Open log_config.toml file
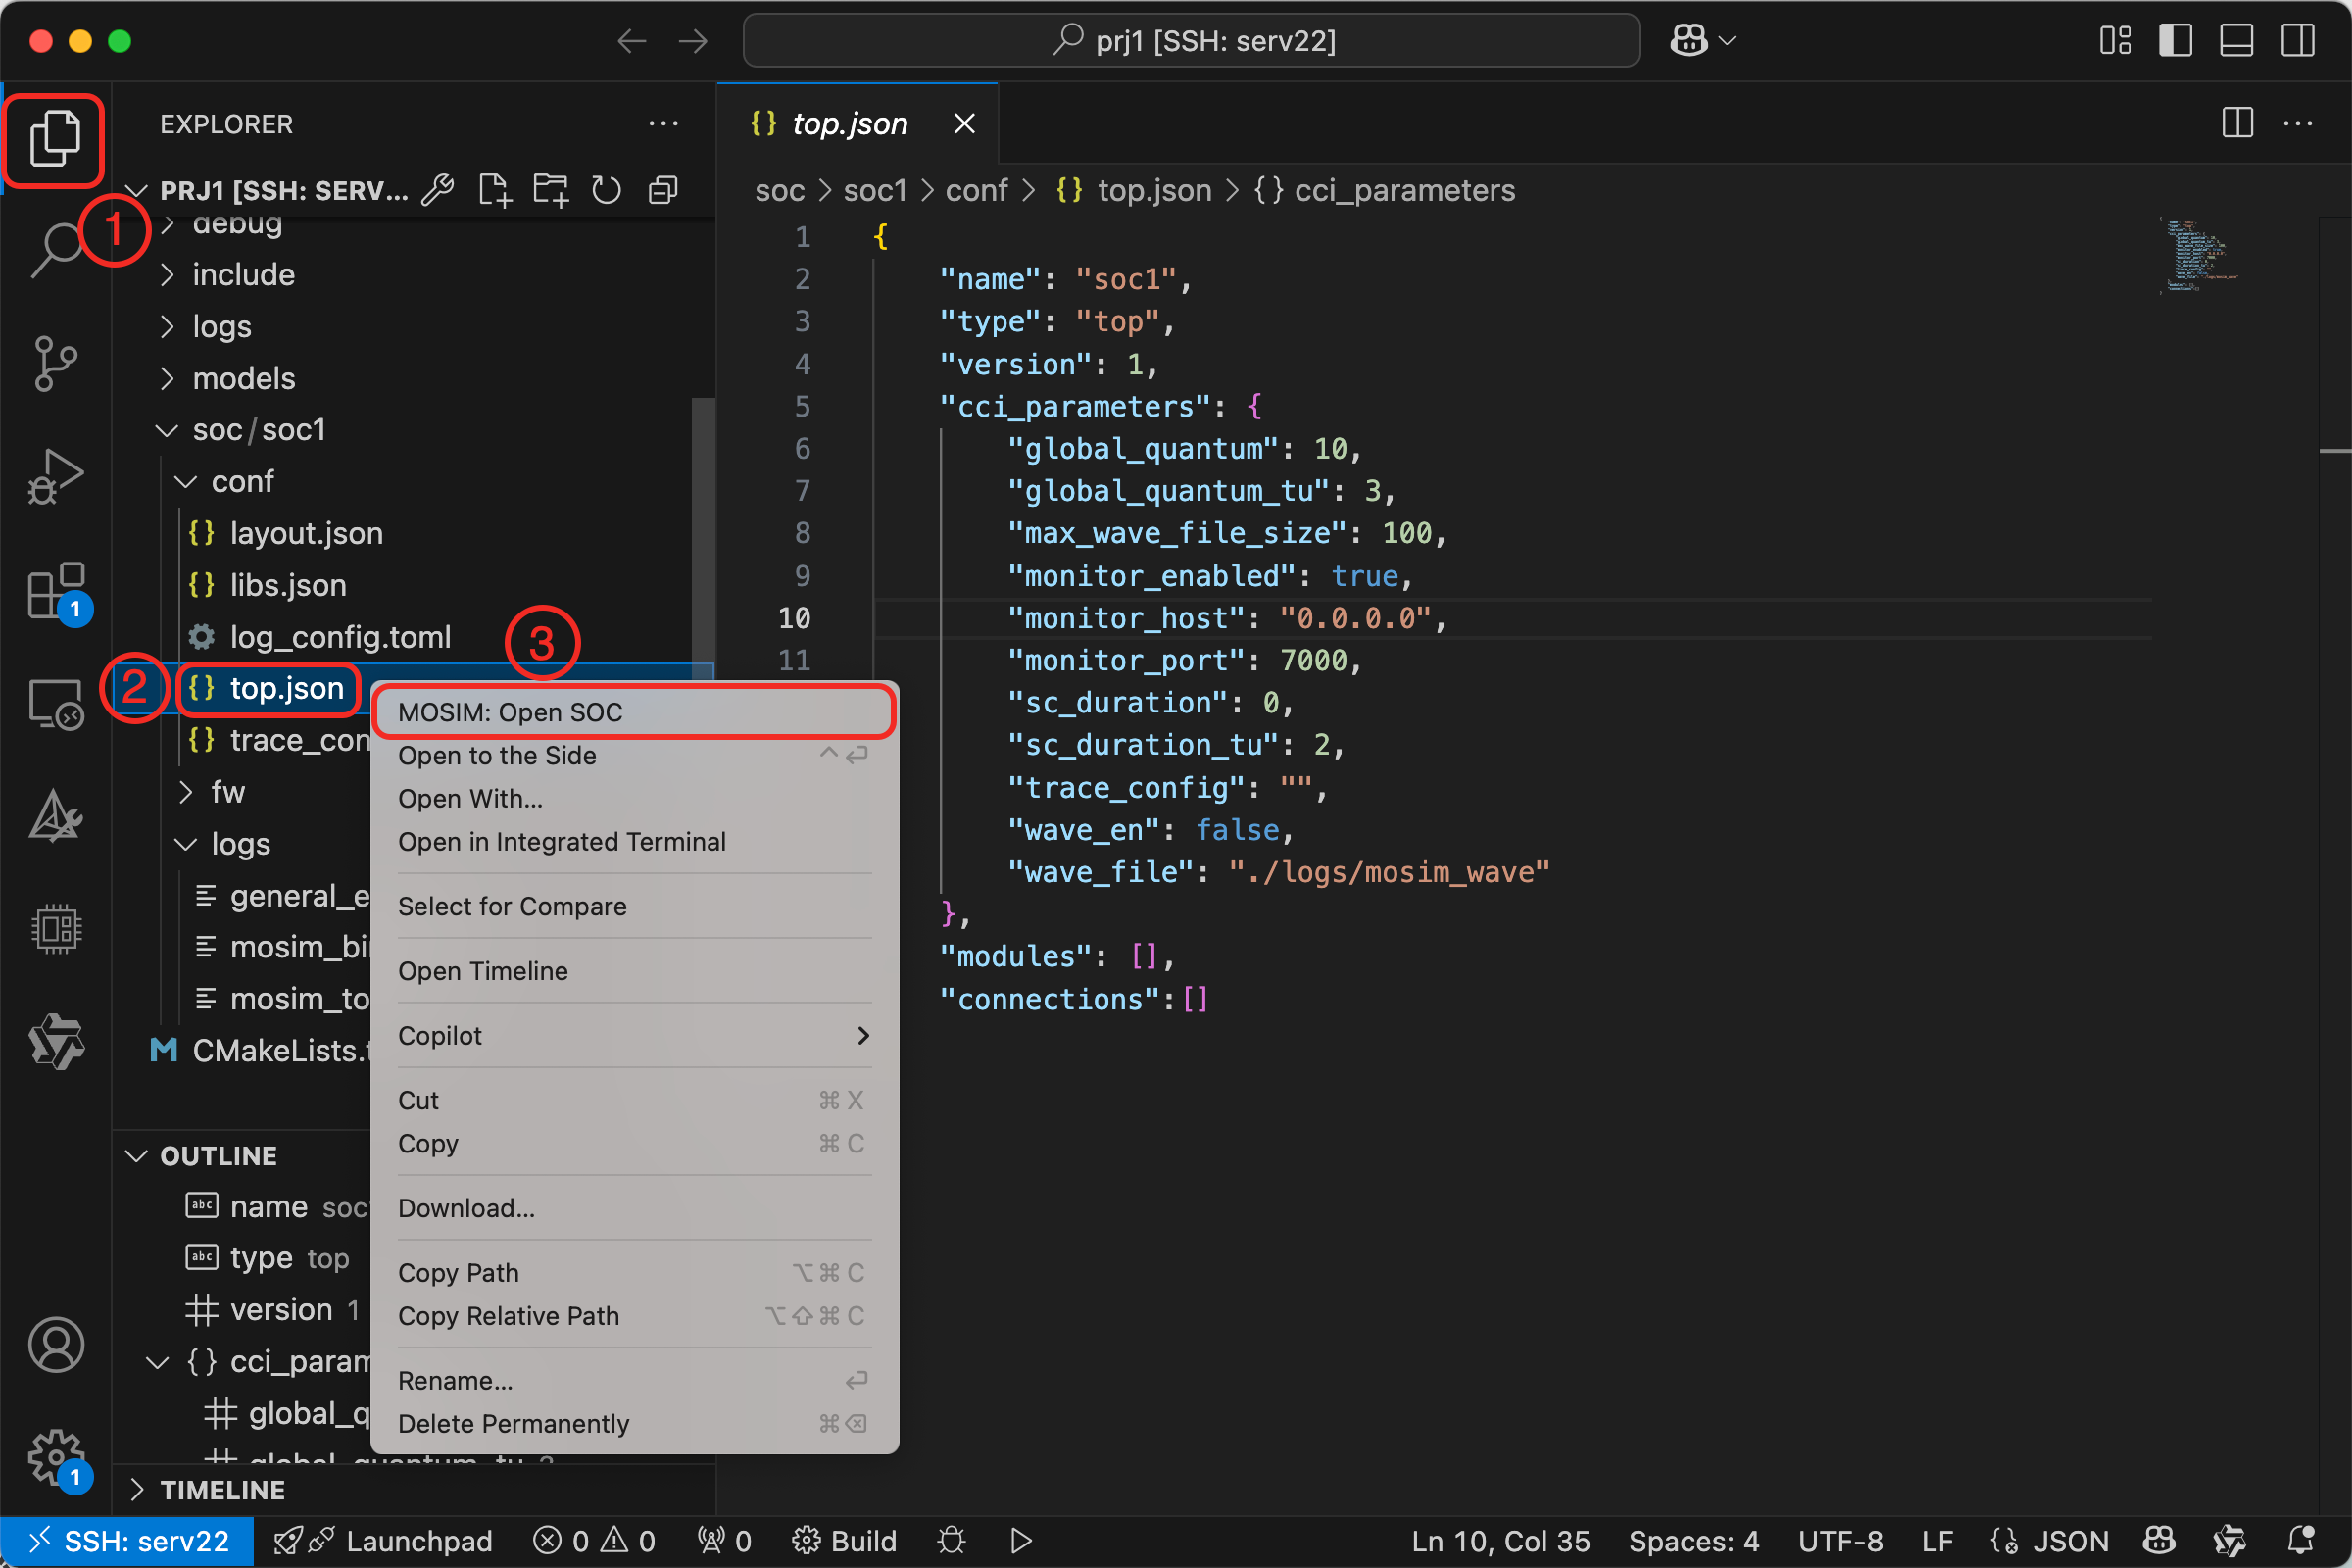Screen dimensions: 2352x1568 point(340,637)
